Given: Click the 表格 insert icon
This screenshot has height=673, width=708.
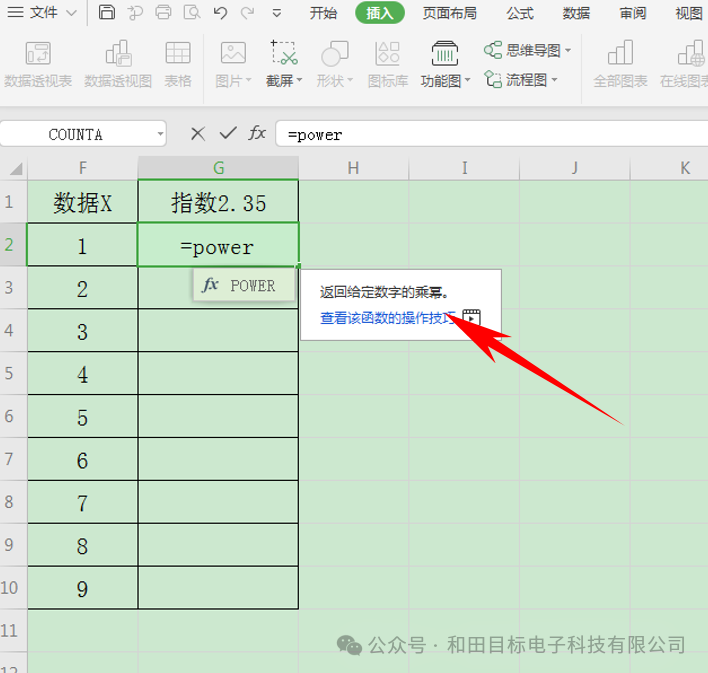Looking at the screenshot, I should (x=178, y=53).
